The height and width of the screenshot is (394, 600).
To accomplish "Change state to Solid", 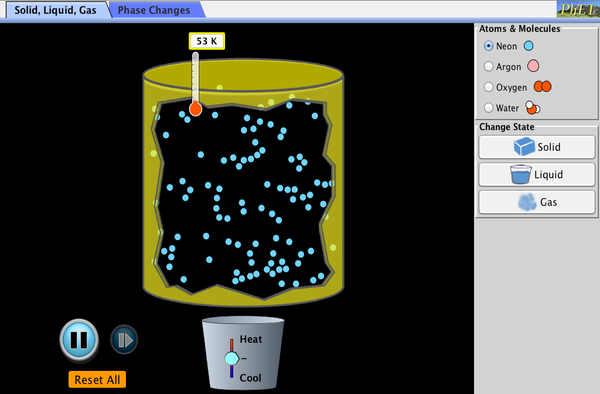I will tap(537, 147).
